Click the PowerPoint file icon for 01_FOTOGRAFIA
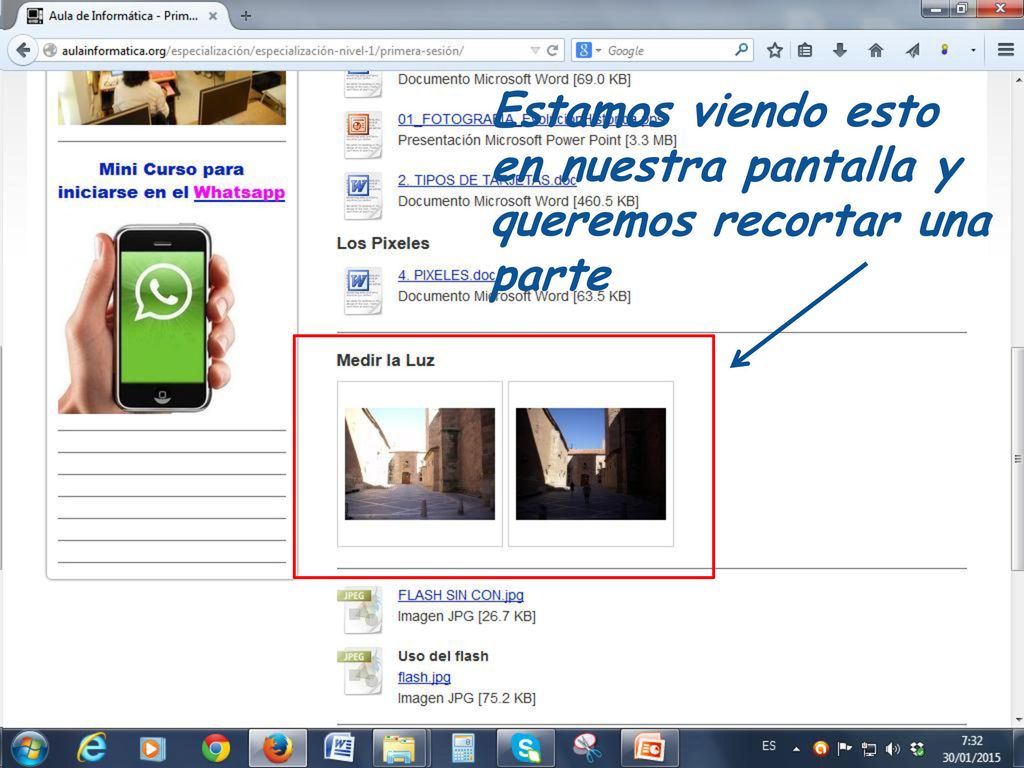Image resolution: width=1024 pixels, height=768 pixels. tap(362, 133)
